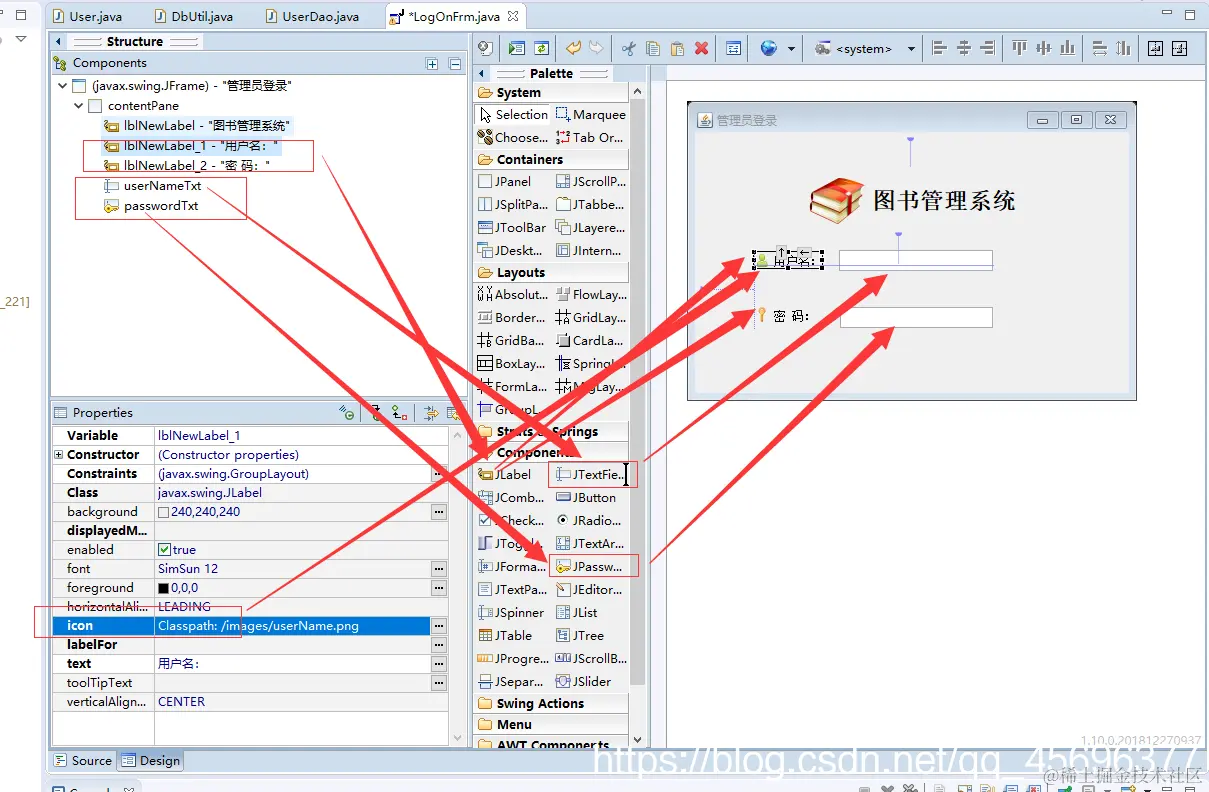Select the JSpinner palette component
Screen dimensions: 1209x792
click(512, 612)
